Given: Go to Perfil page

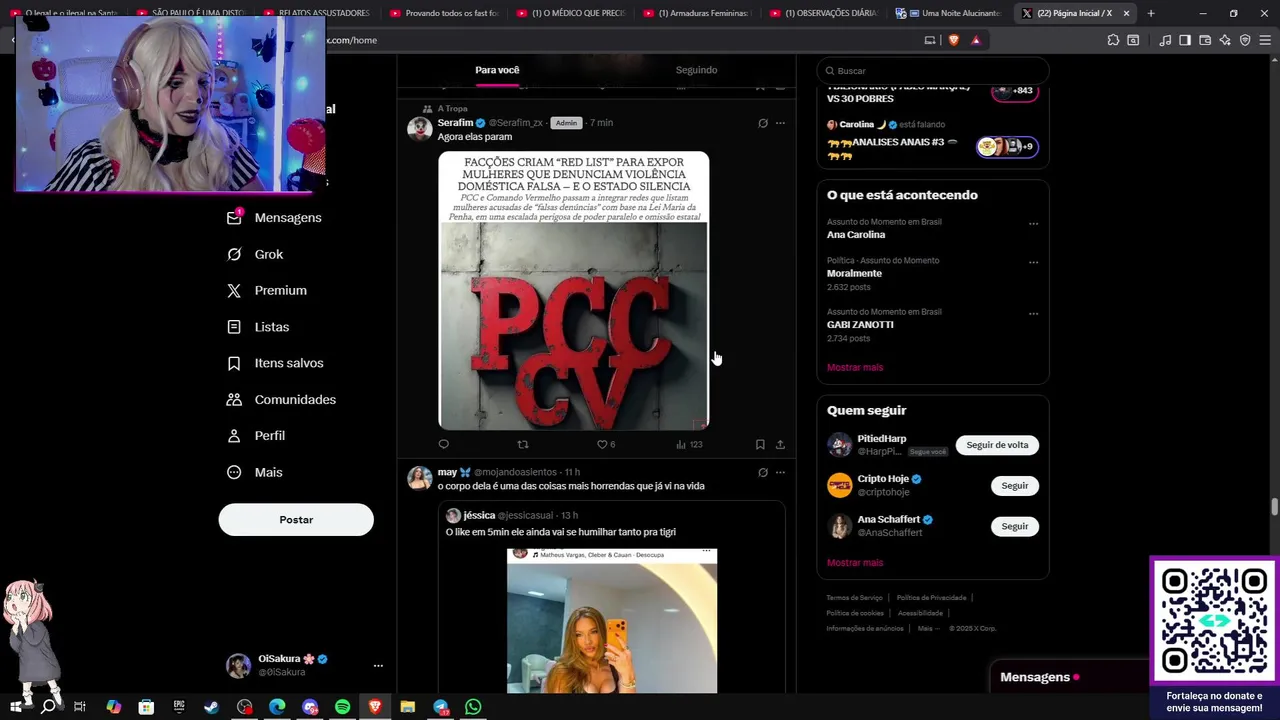Looking at the screenshot, I should [x=256, y=436].
